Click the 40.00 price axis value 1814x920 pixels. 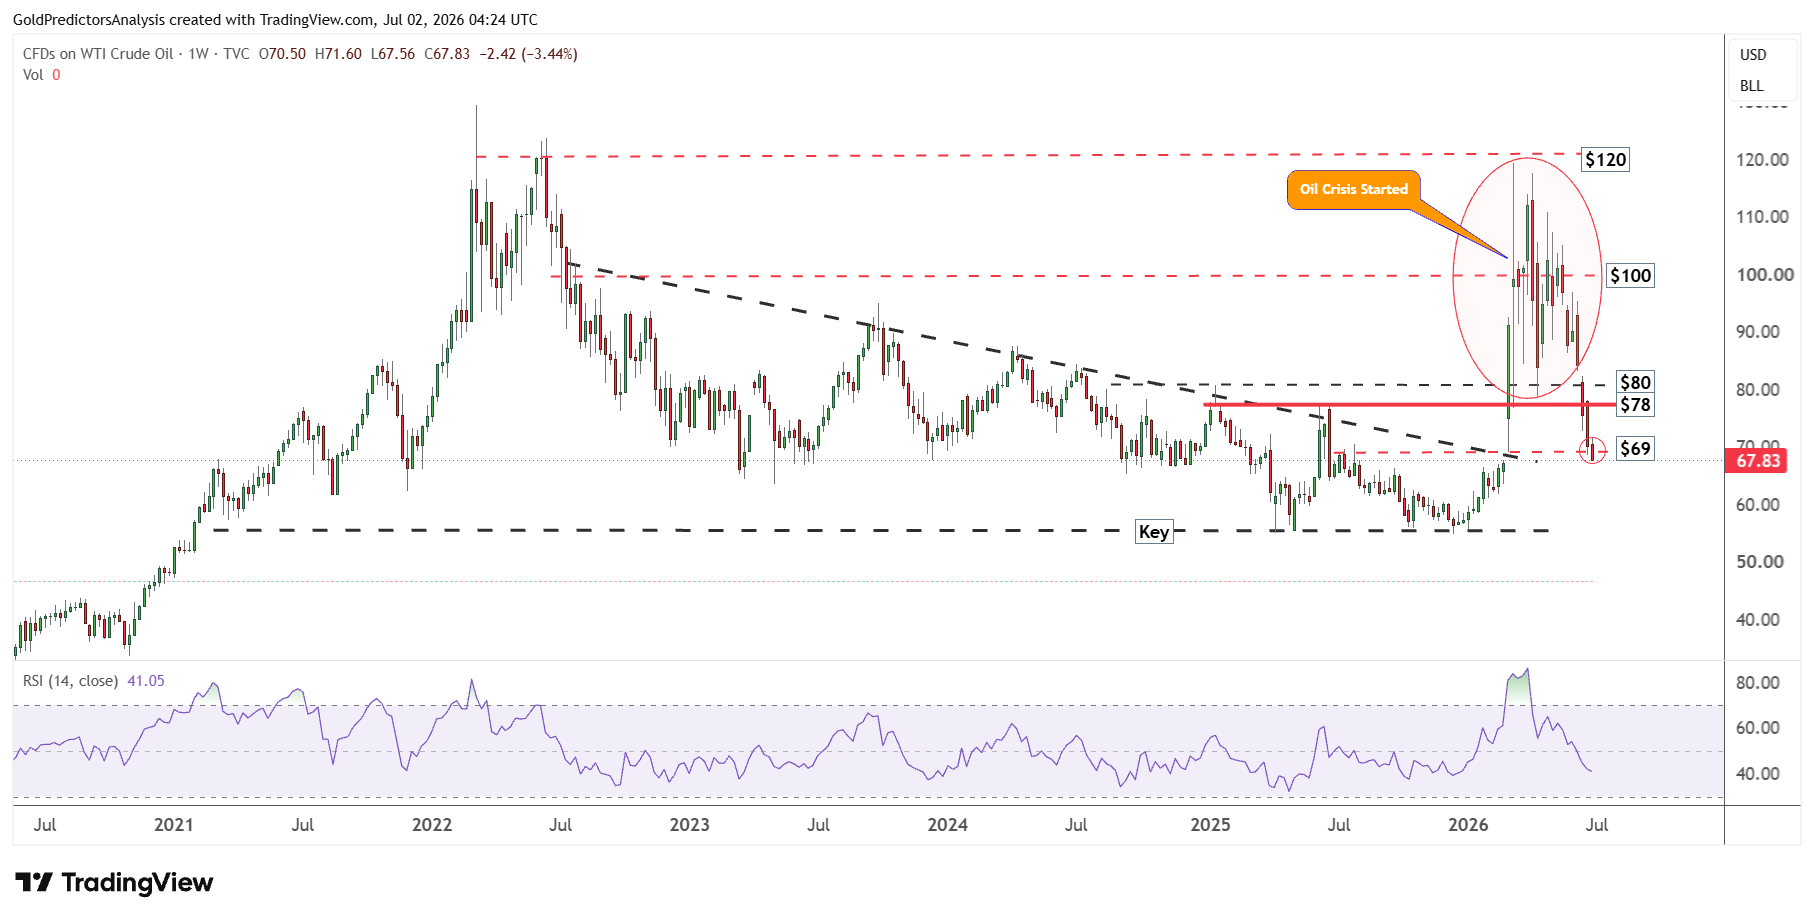(x=1758, y=620)
